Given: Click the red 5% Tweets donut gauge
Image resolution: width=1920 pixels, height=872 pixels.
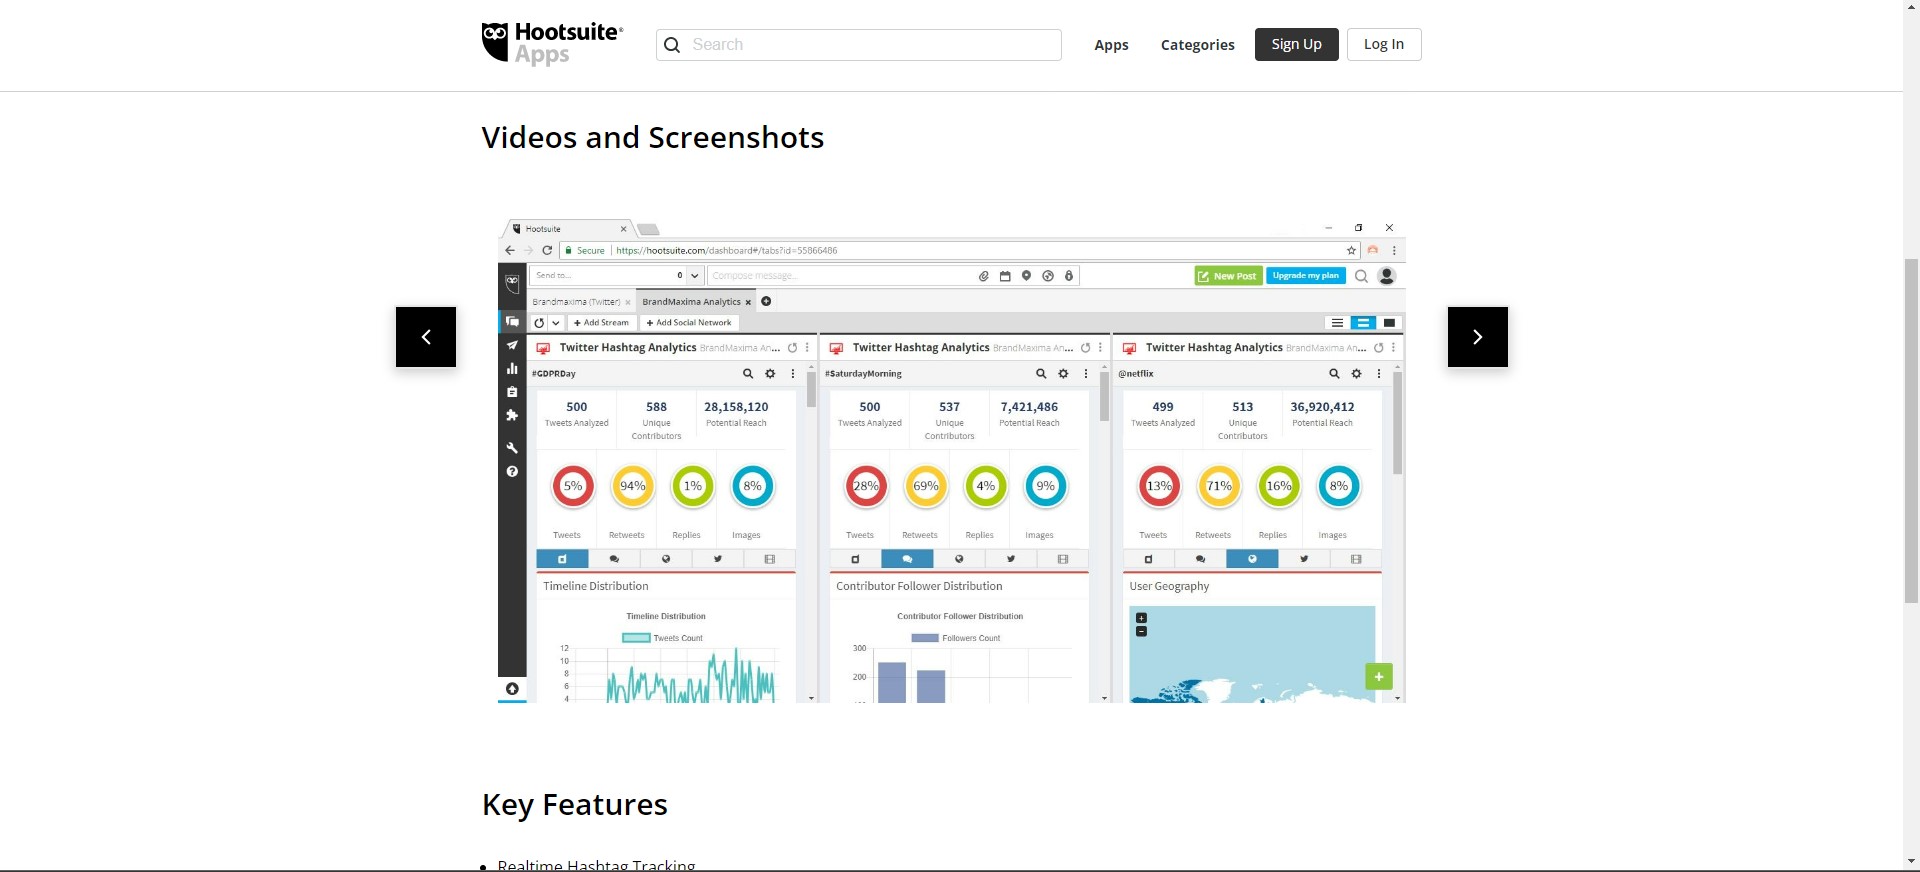Looking at the screenshot, I should tap(573, 486).
